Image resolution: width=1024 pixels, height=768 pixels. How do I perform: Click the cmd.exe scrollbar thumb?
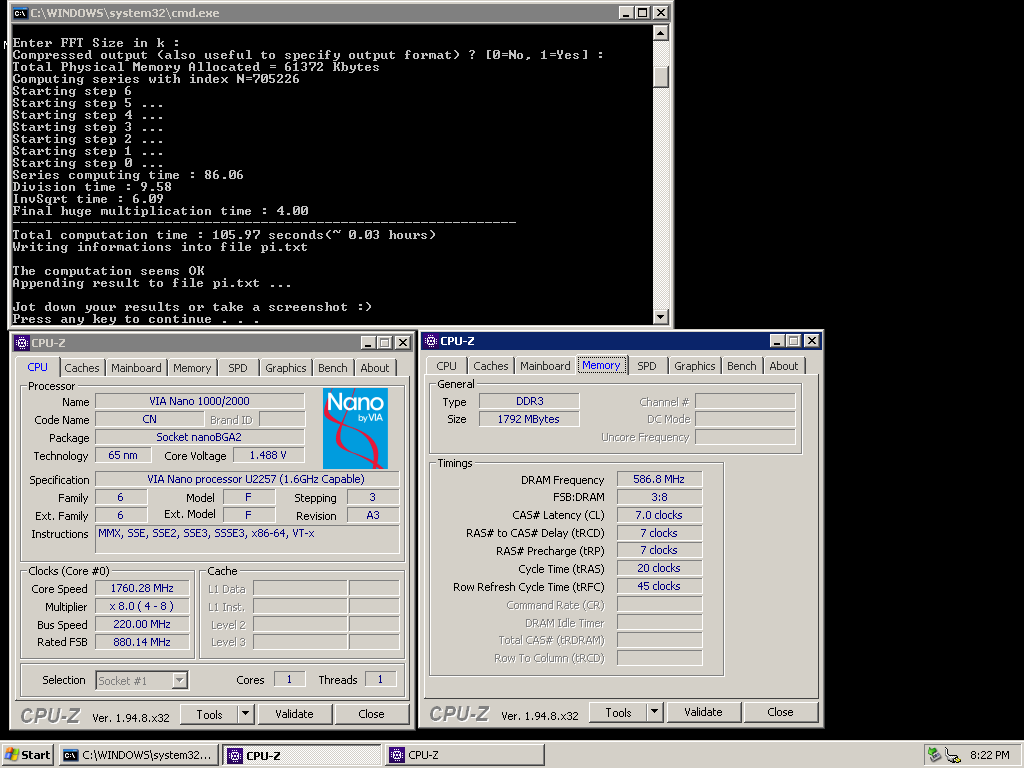pos(661,77)
